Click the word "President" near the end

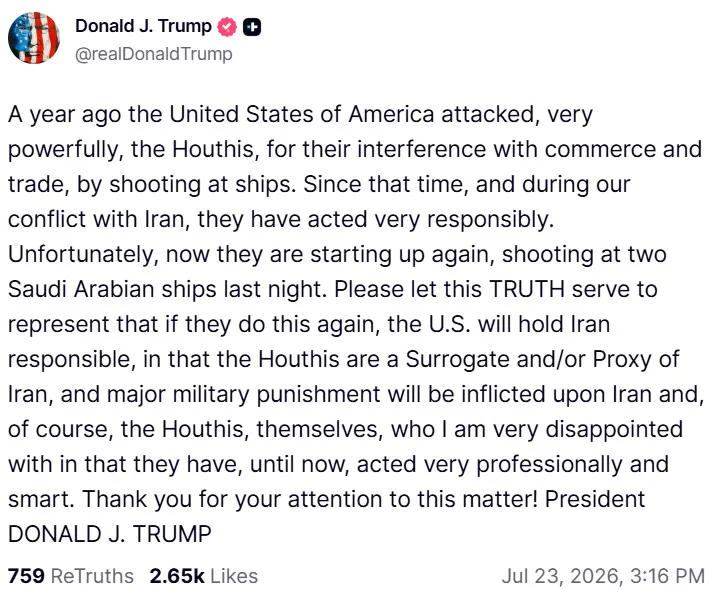[595, 499]
